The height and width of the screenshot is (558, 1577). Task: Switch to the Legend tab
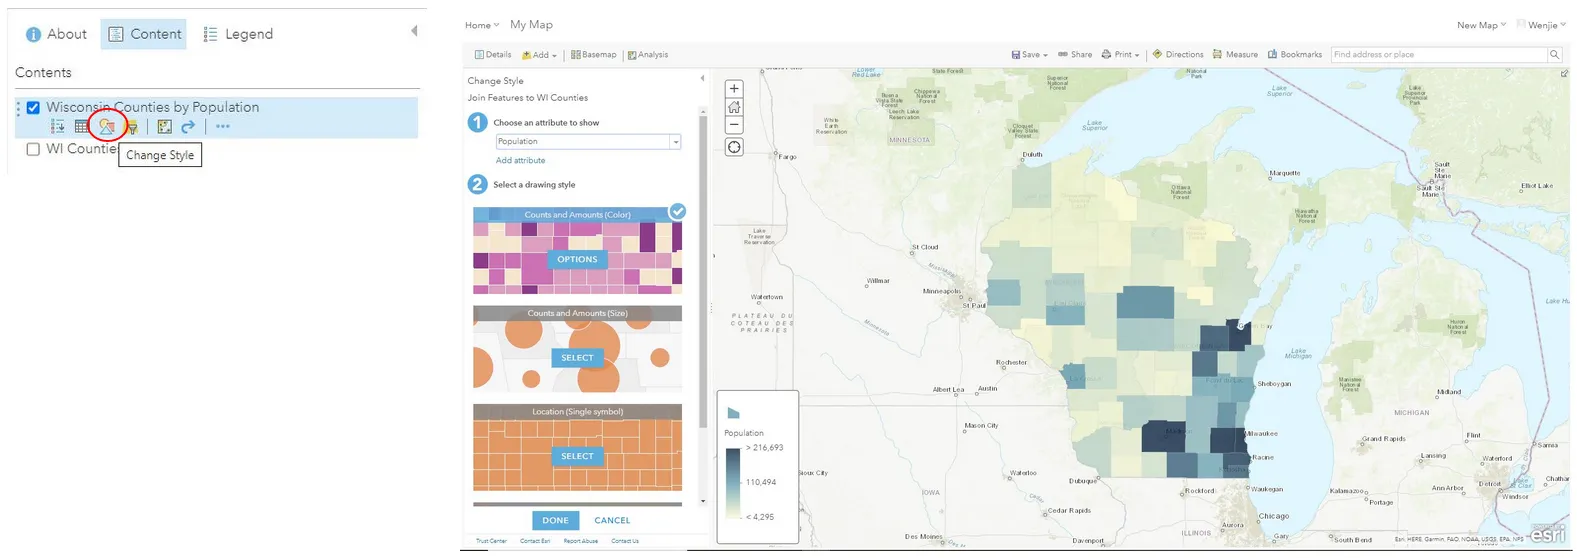238,34
